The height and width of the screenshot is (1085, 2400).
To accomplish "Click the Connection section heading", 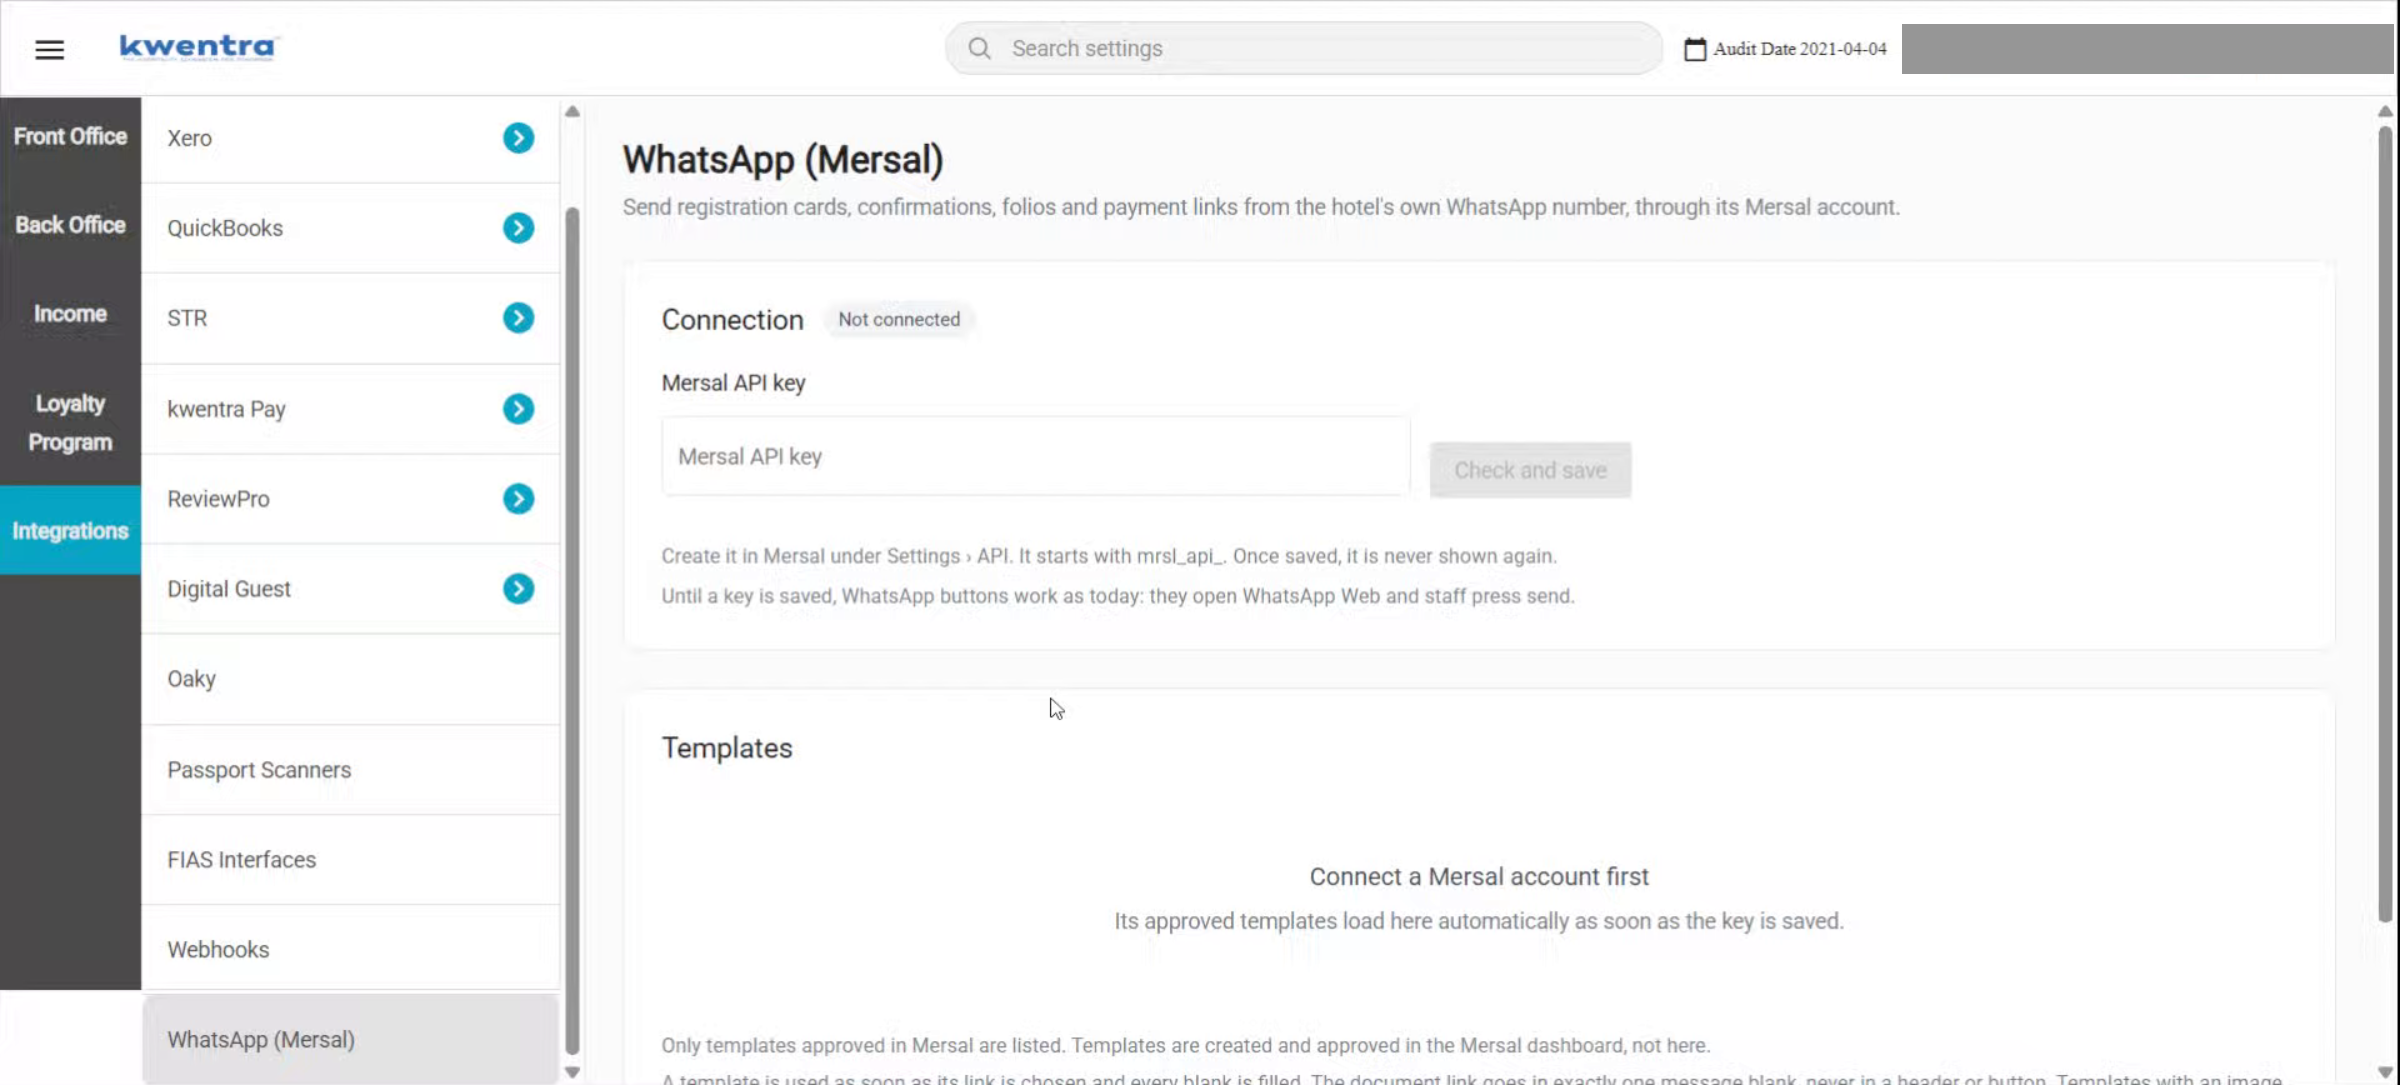I will pos(732,320).
